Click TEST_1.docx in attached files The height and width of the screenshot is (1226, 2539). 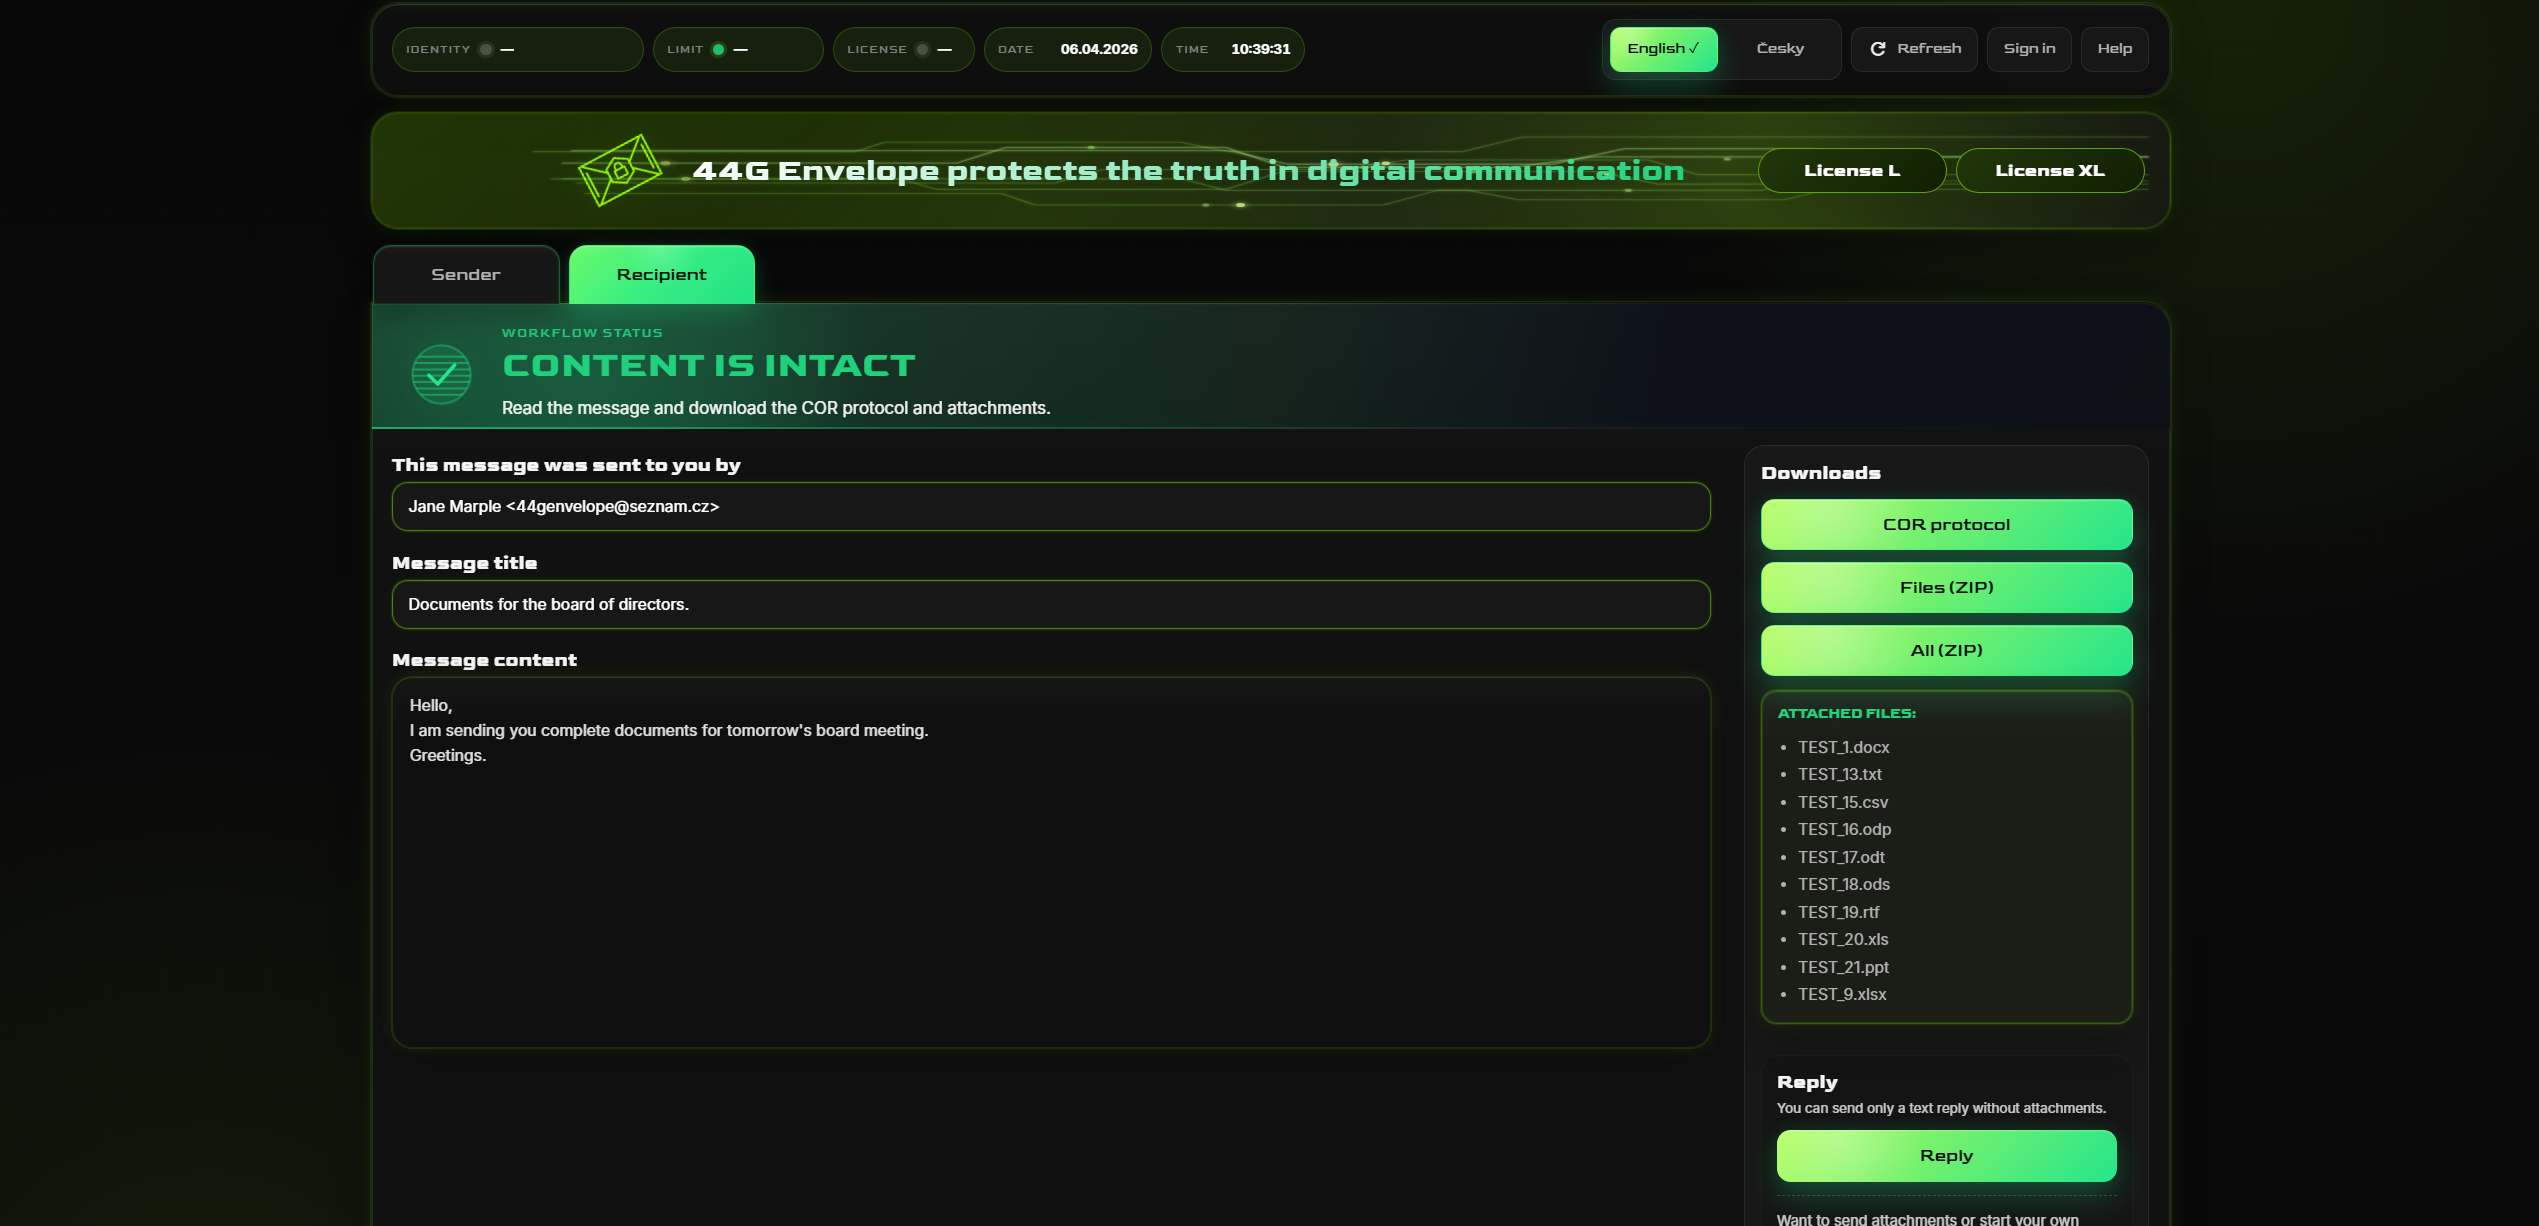[x=1843, y=748]
